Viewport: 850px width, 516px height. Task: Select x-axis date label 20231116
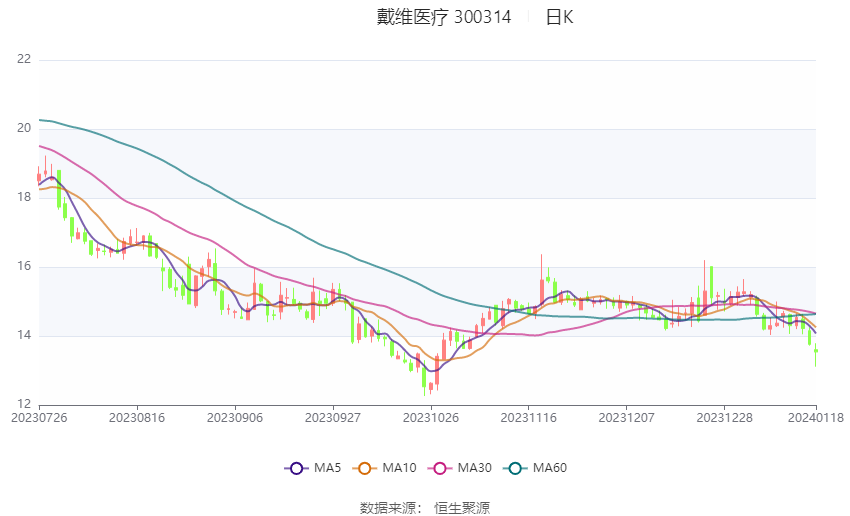(x=529, y=418)
